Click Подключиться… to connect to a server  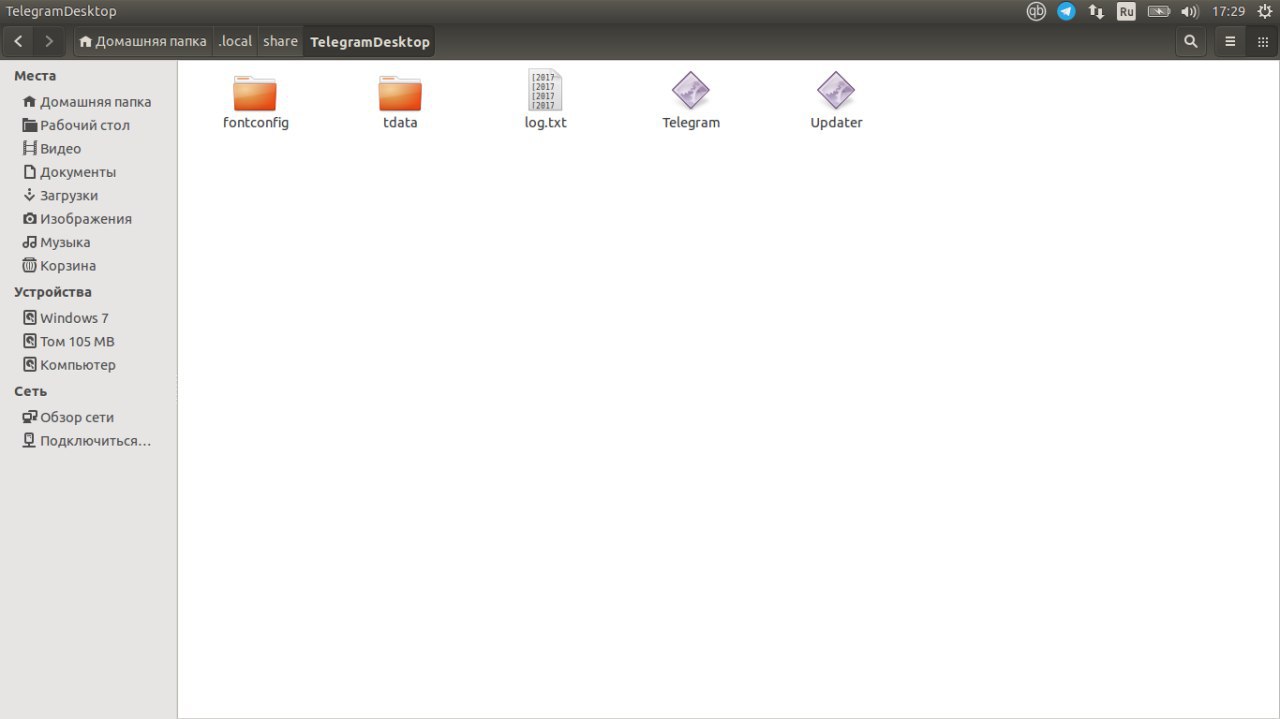88,441
